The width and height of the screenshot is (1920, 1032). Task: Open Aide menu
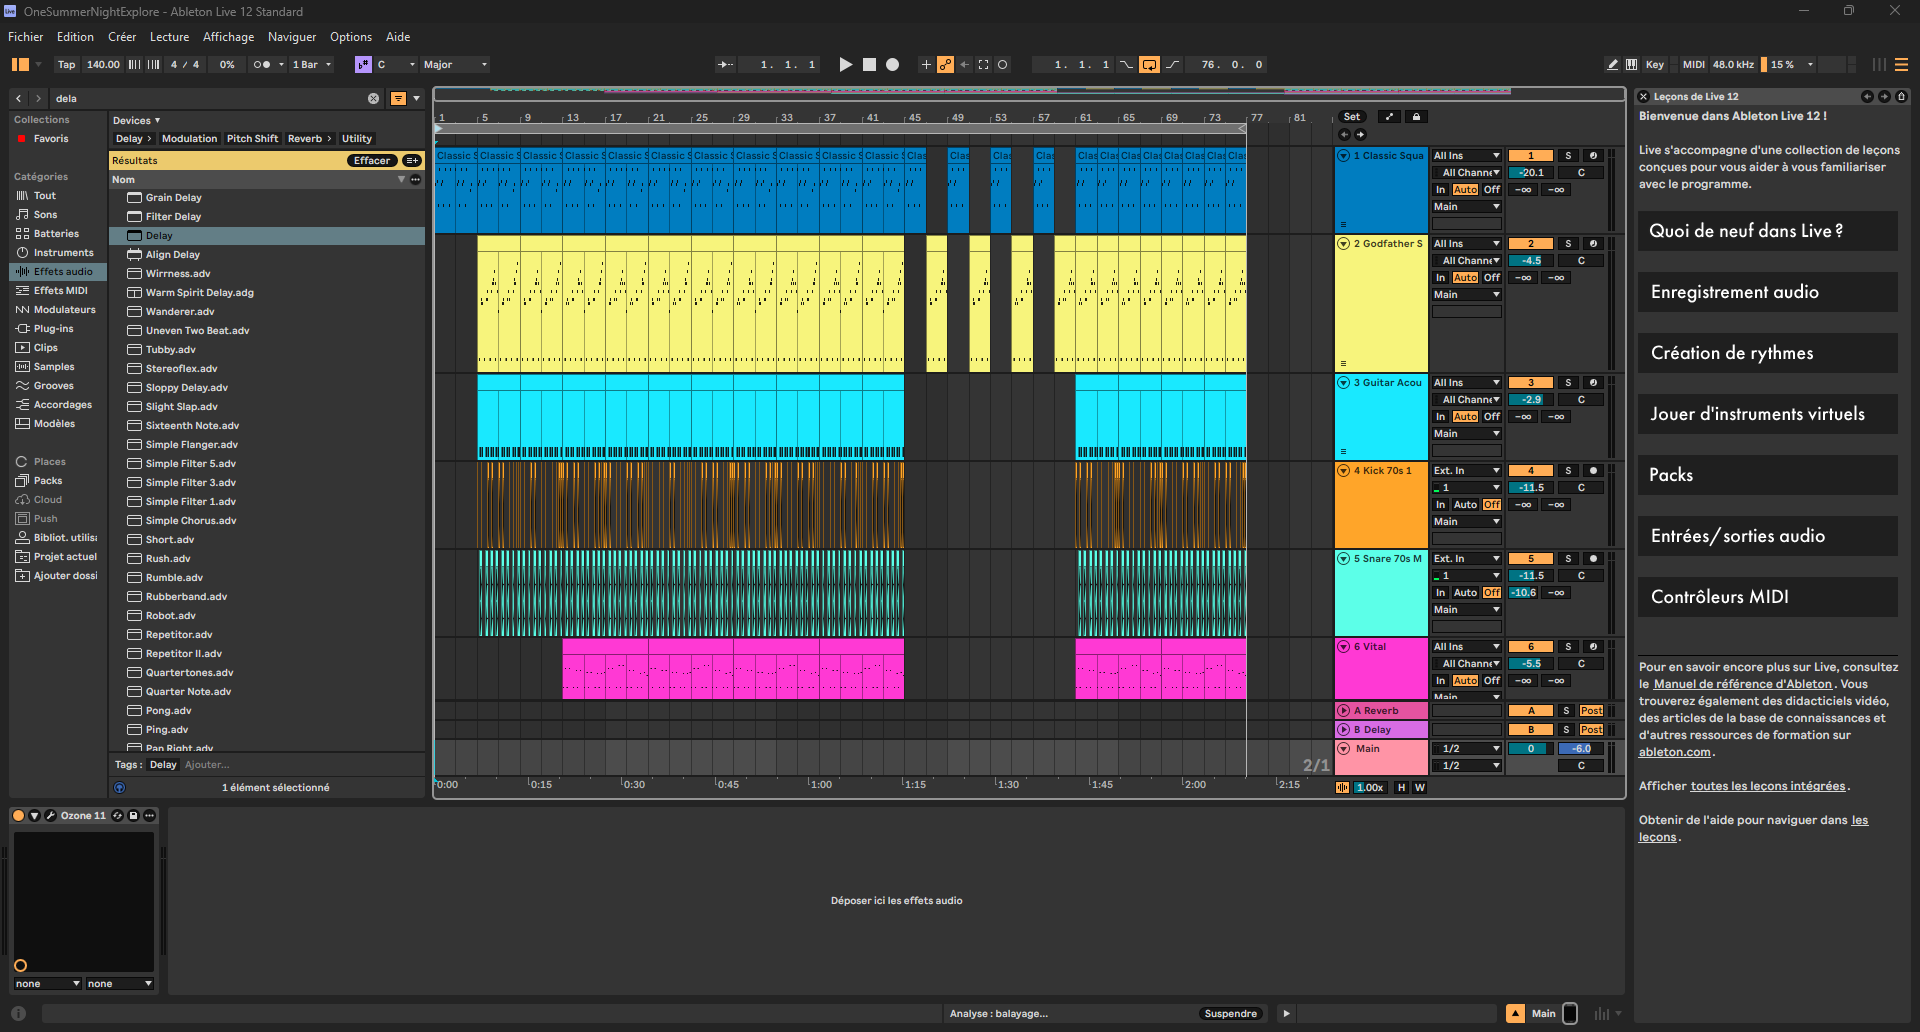398,37
